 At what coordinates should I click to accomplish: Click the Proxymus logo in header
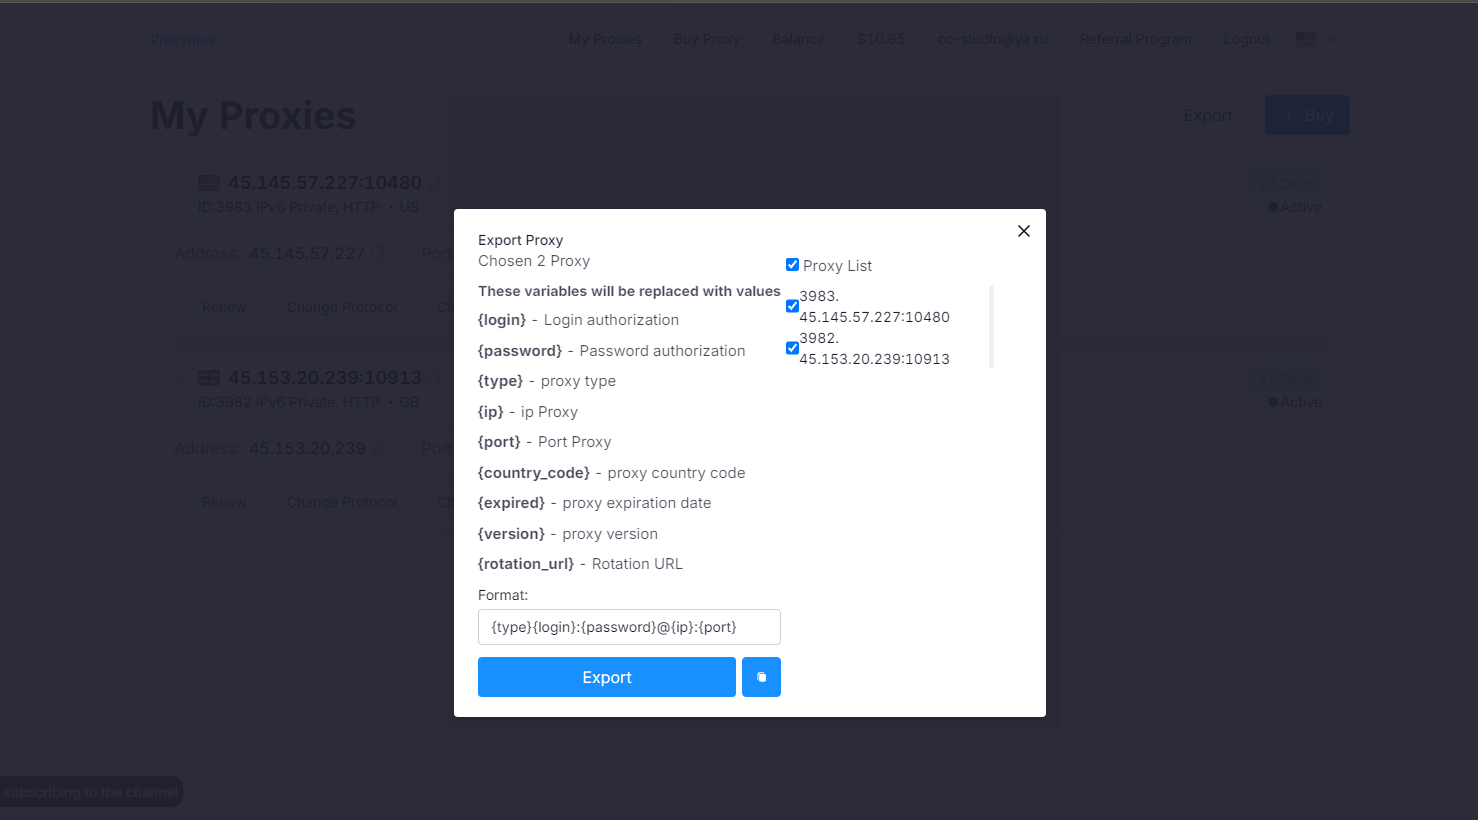click(x=182, y=40)
